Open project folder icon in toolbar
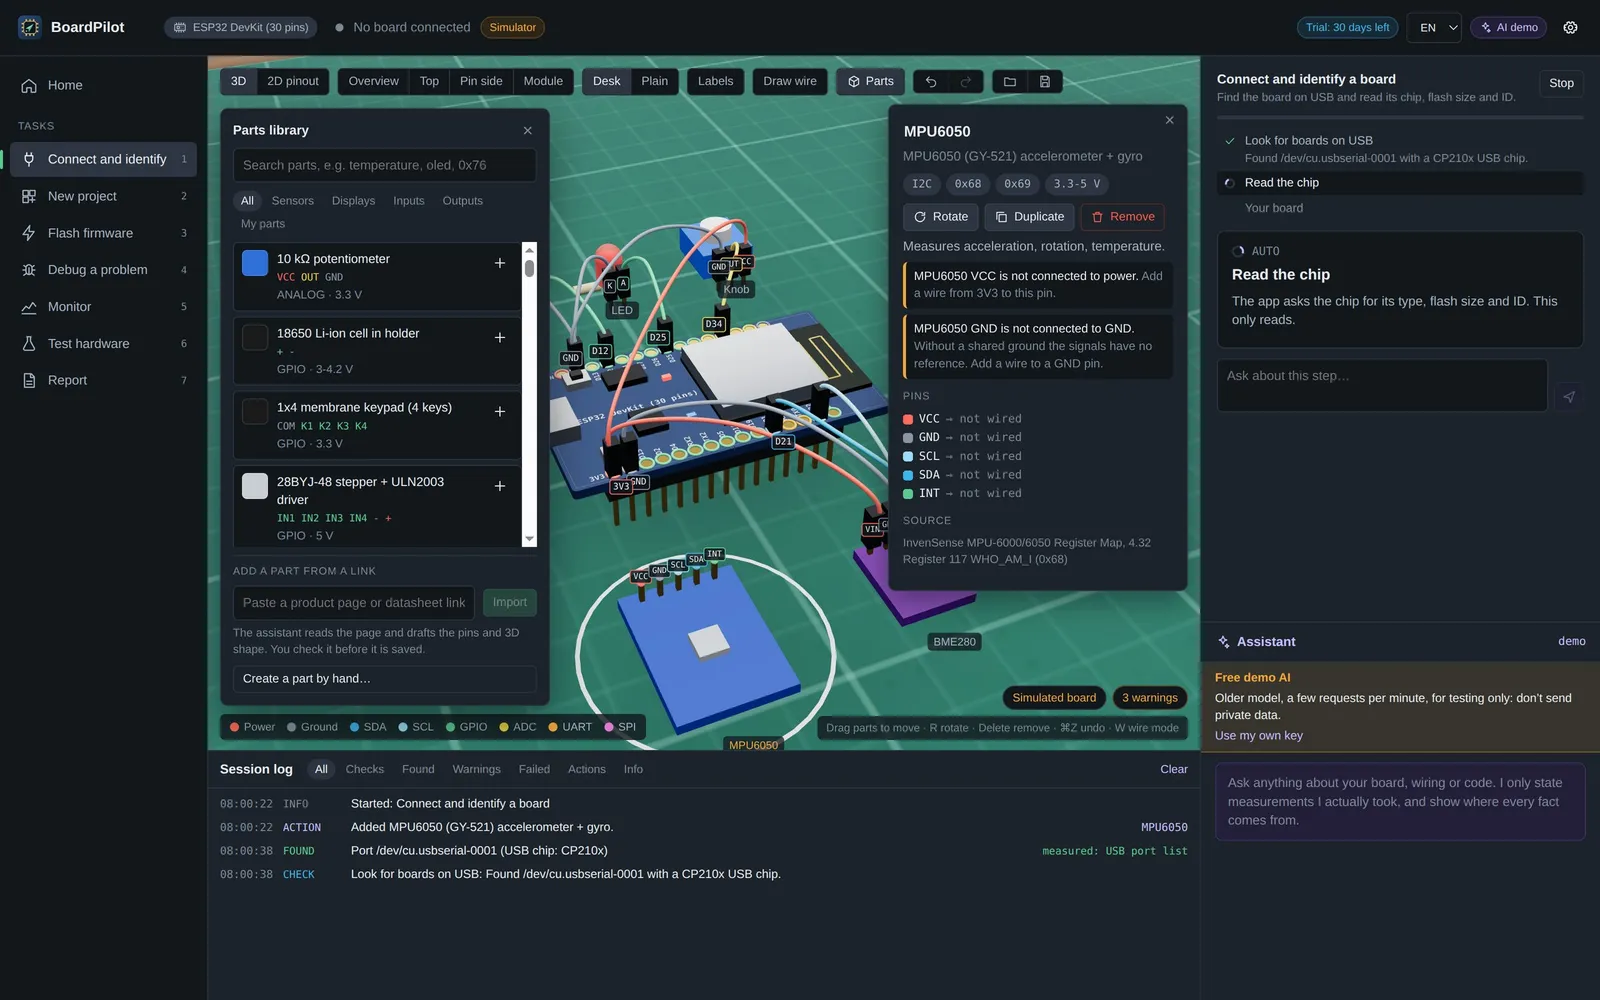 (x=1010, y=82)
